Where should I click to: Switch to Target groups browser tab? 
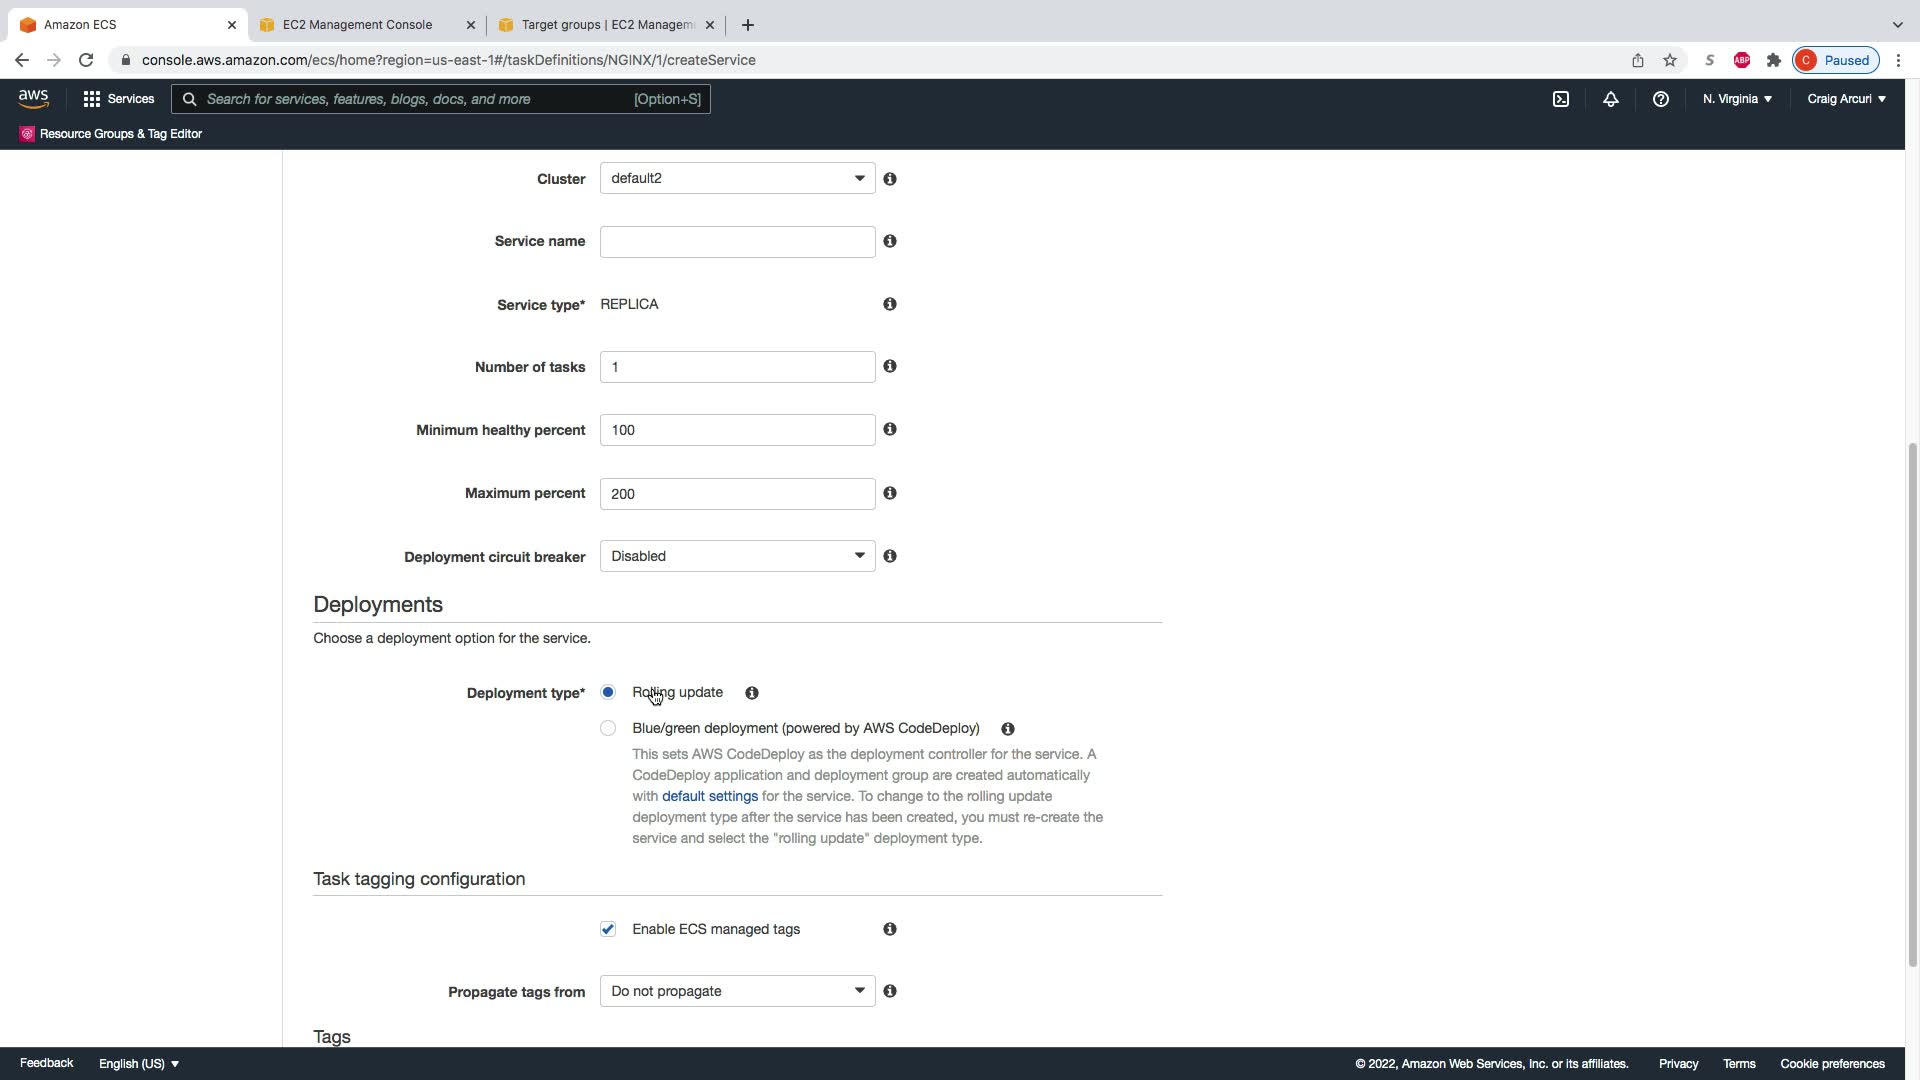coord(606,25)
